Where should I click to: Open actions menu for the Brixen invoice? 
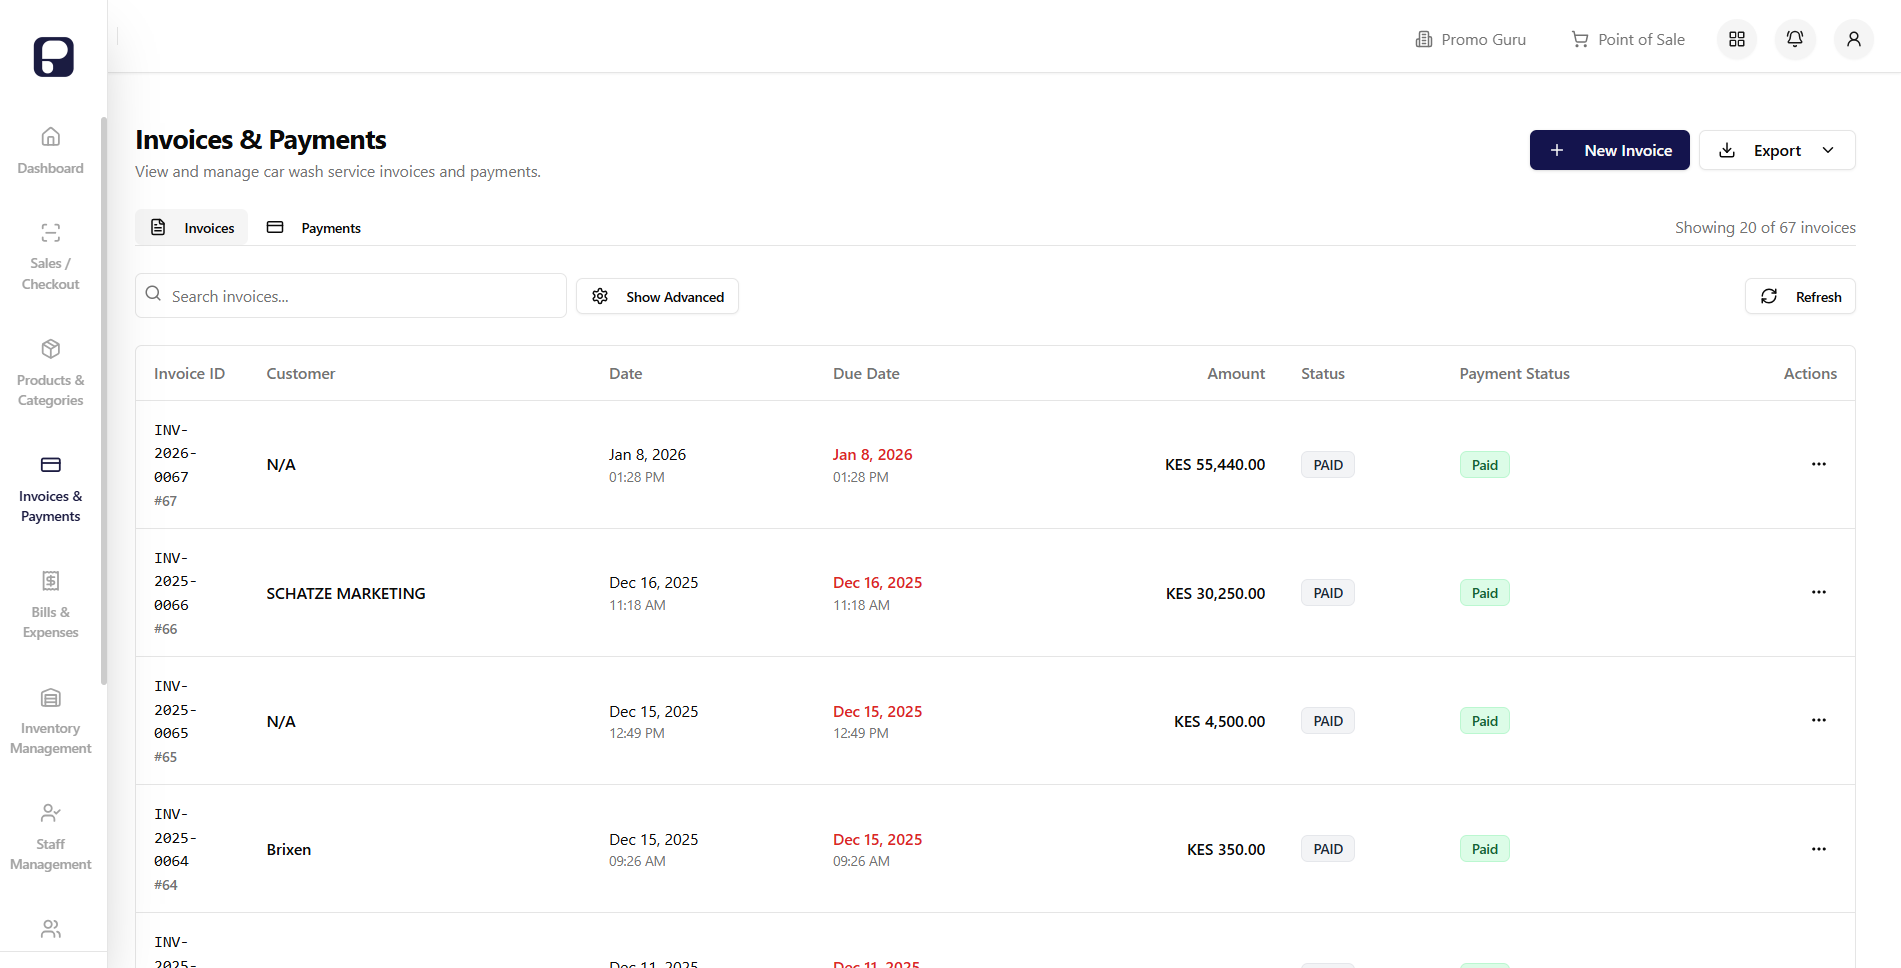tap(1818, 848)
